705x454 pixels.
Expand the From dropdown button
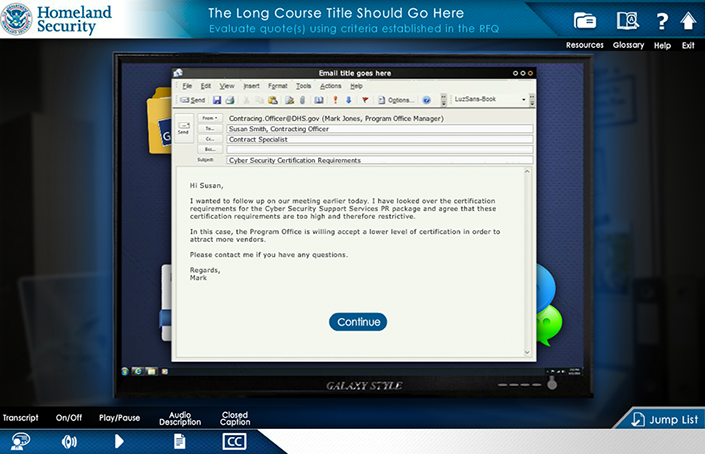pos(210,118)
